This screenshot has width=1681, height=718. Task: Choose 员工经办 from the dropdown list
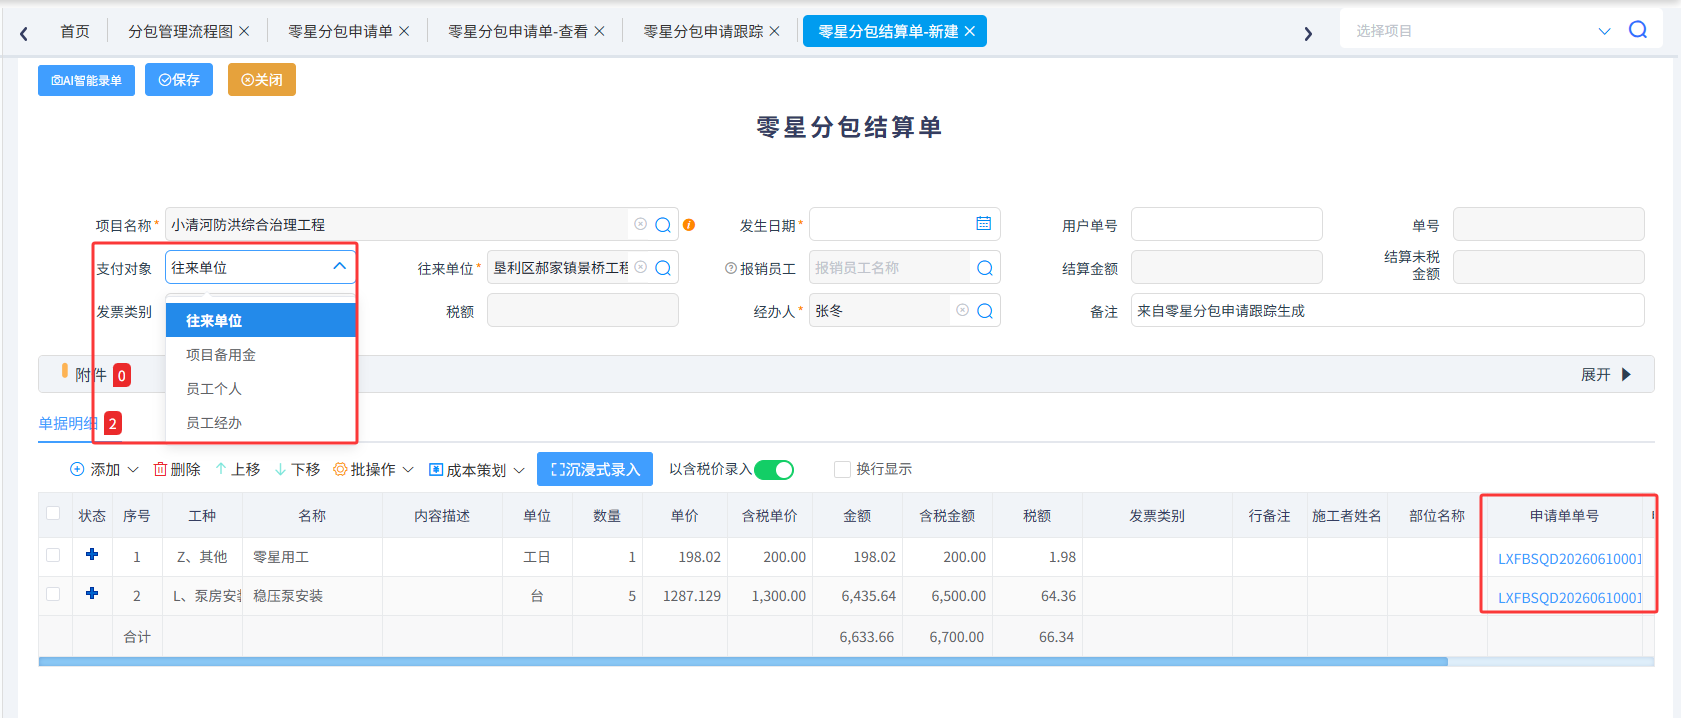click(x=261, y=423)
